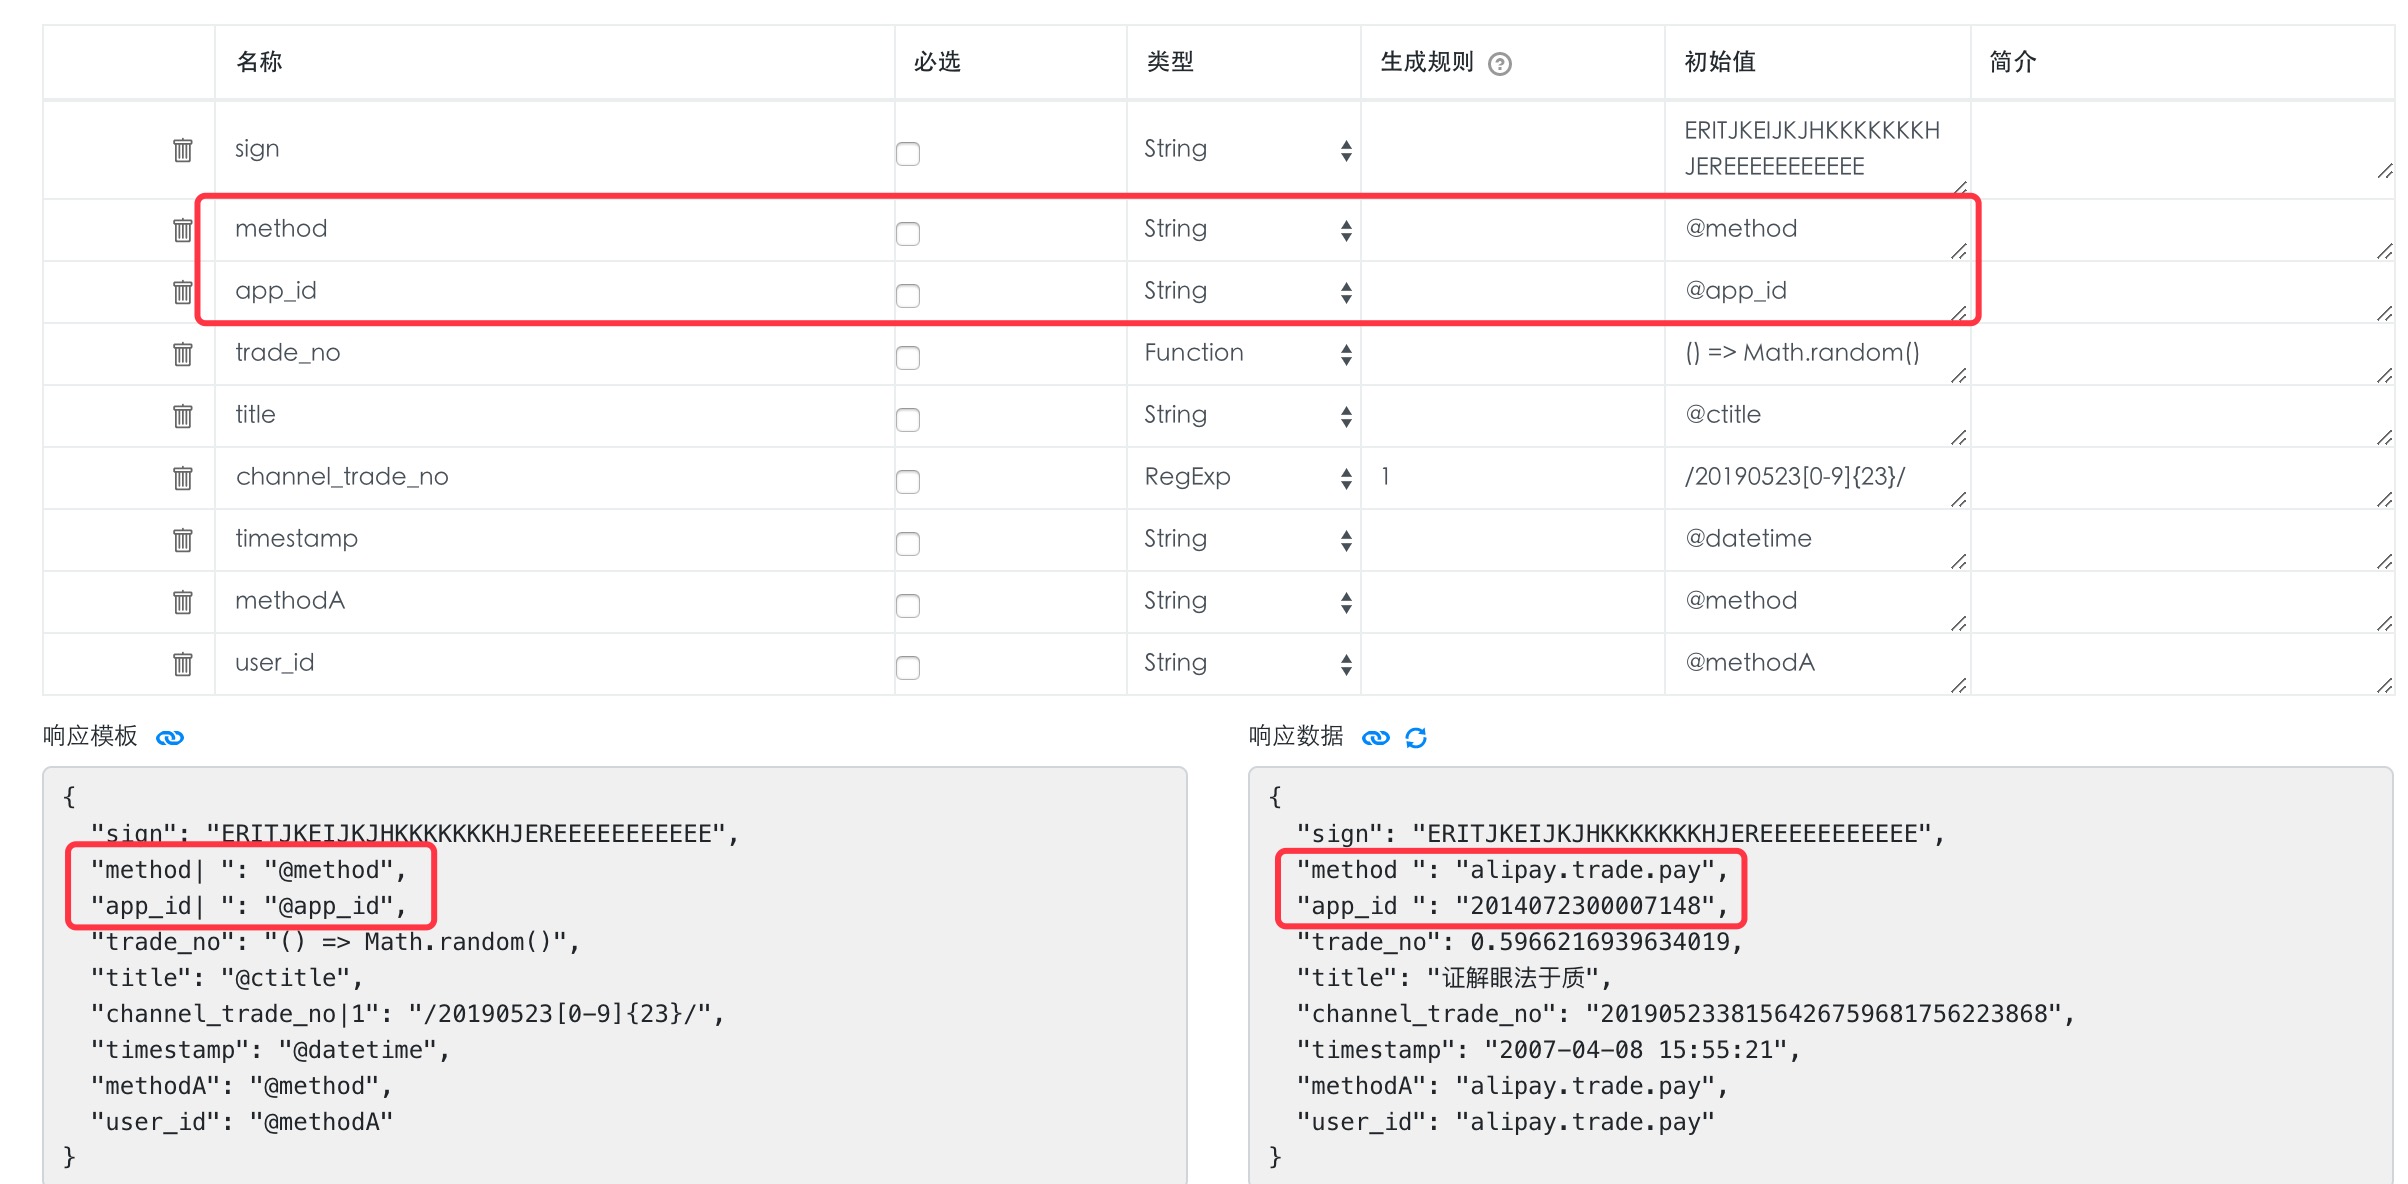The height and width of the screenshot is (1184, 2408).
Task: Toggle required checkbox for trade_no
Action: point(908,357)
